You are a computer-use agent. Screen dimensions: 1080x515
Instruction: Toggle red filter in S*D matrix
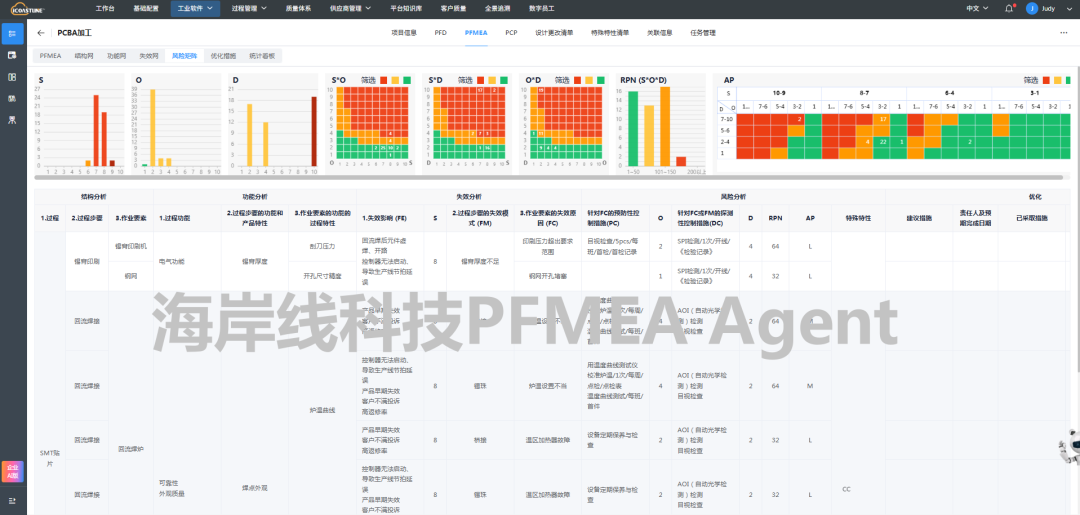tap(480, 81)
